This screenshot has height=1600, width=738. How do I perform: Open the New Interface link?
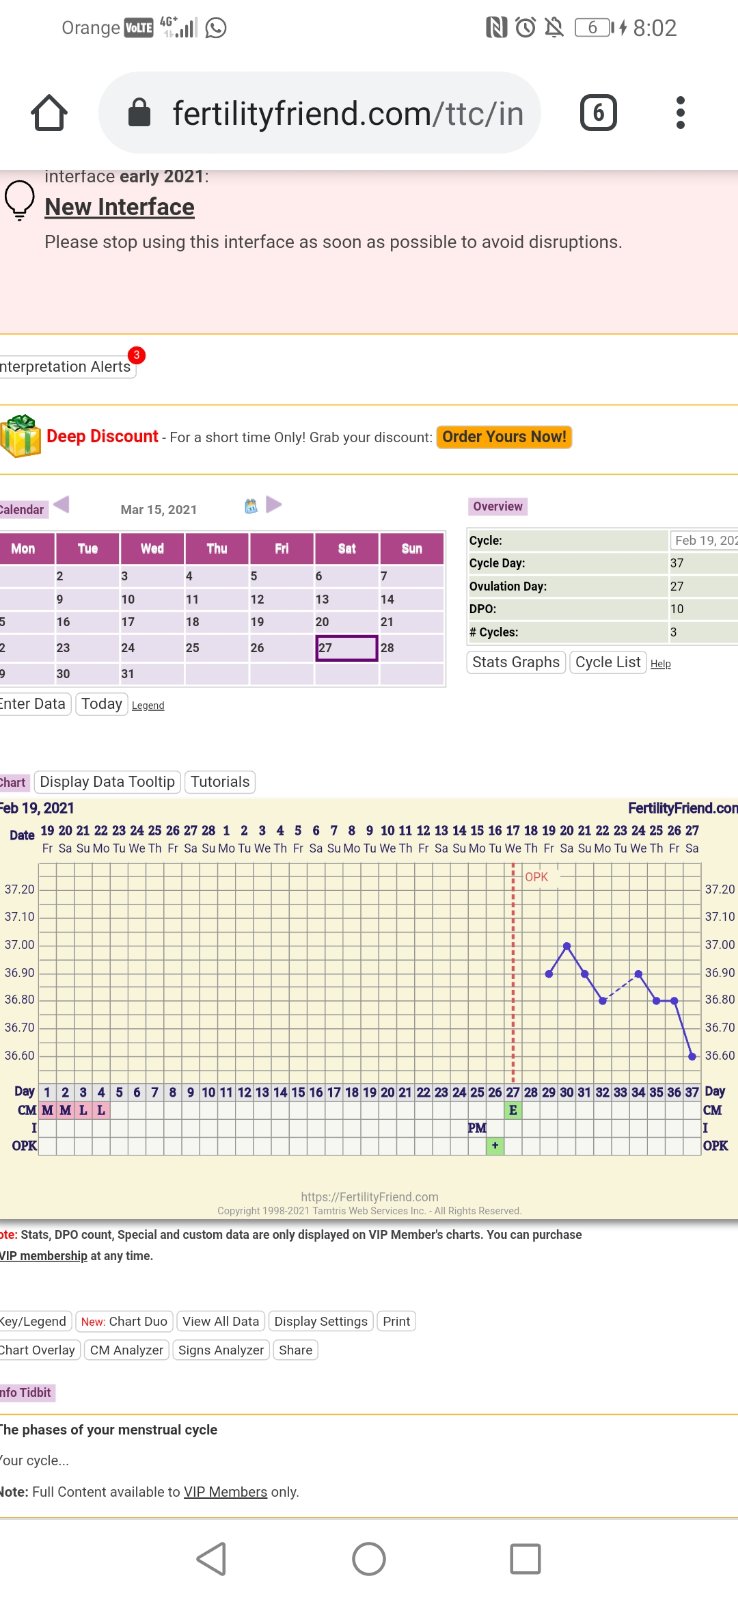(x=120, y=207)
